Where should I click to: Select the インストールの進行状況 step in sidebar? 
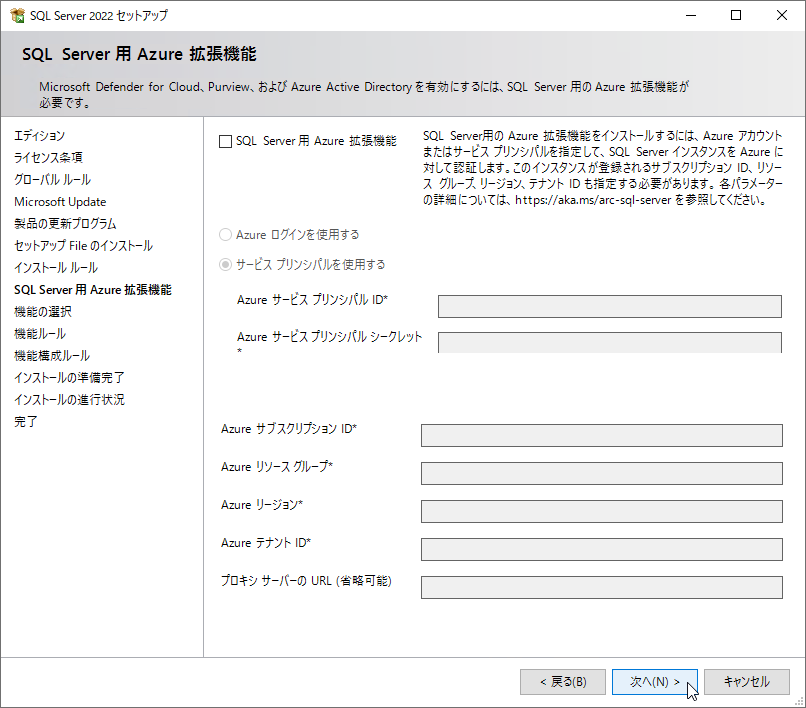click(x=69, y=400)
